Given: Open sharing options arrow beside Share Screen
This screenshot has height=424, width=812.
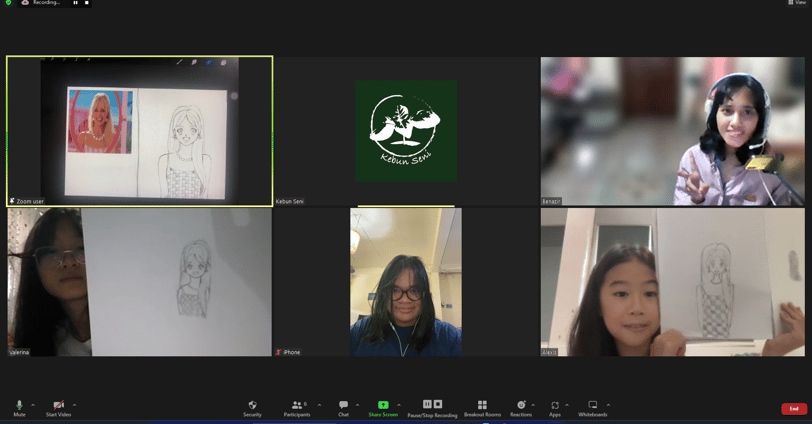Looking at the screenshot, I should tap(399, 405).
